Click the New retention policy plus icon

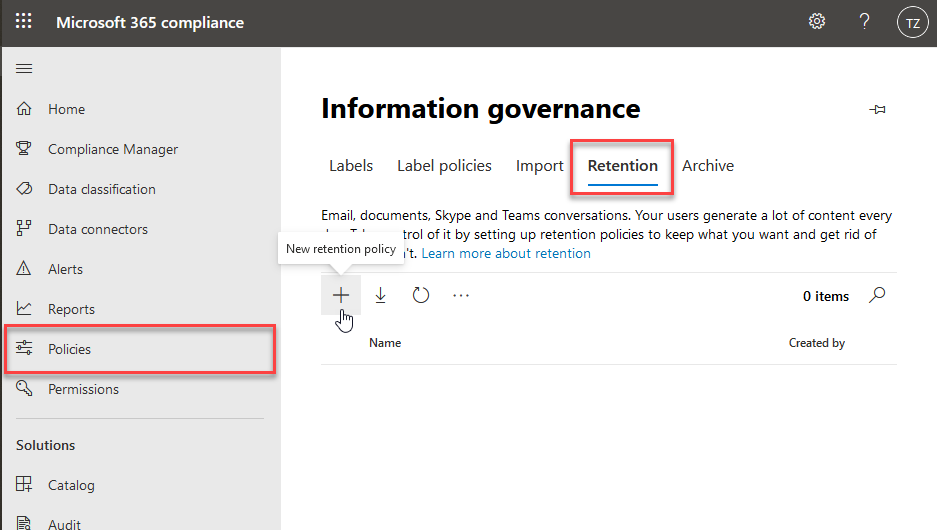coord(341,295)
